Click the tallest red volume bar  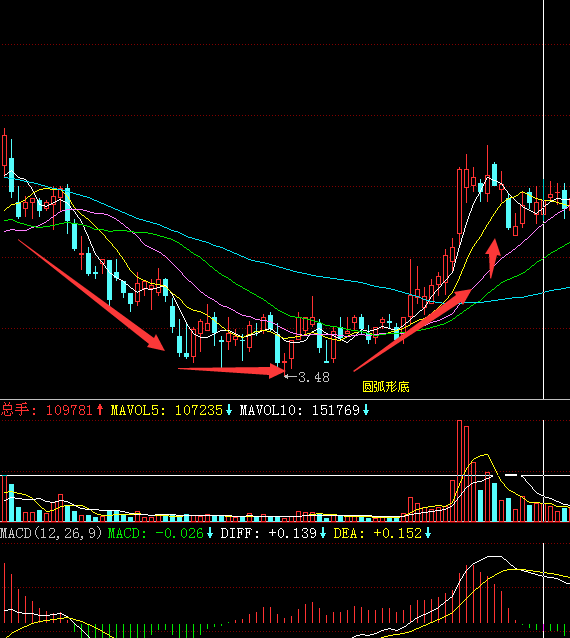click(459, 471)
